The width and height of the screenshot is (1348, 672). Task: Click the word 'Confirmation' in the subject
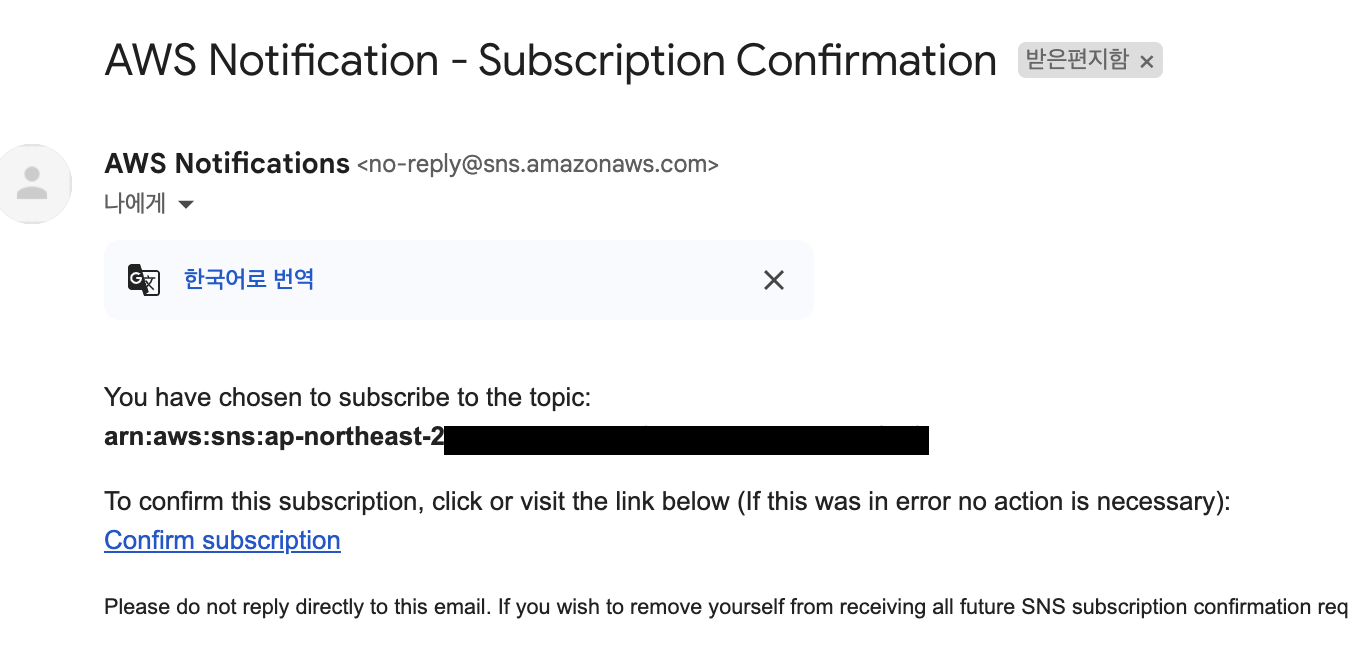pyautogui.click(x=867, y=61)
